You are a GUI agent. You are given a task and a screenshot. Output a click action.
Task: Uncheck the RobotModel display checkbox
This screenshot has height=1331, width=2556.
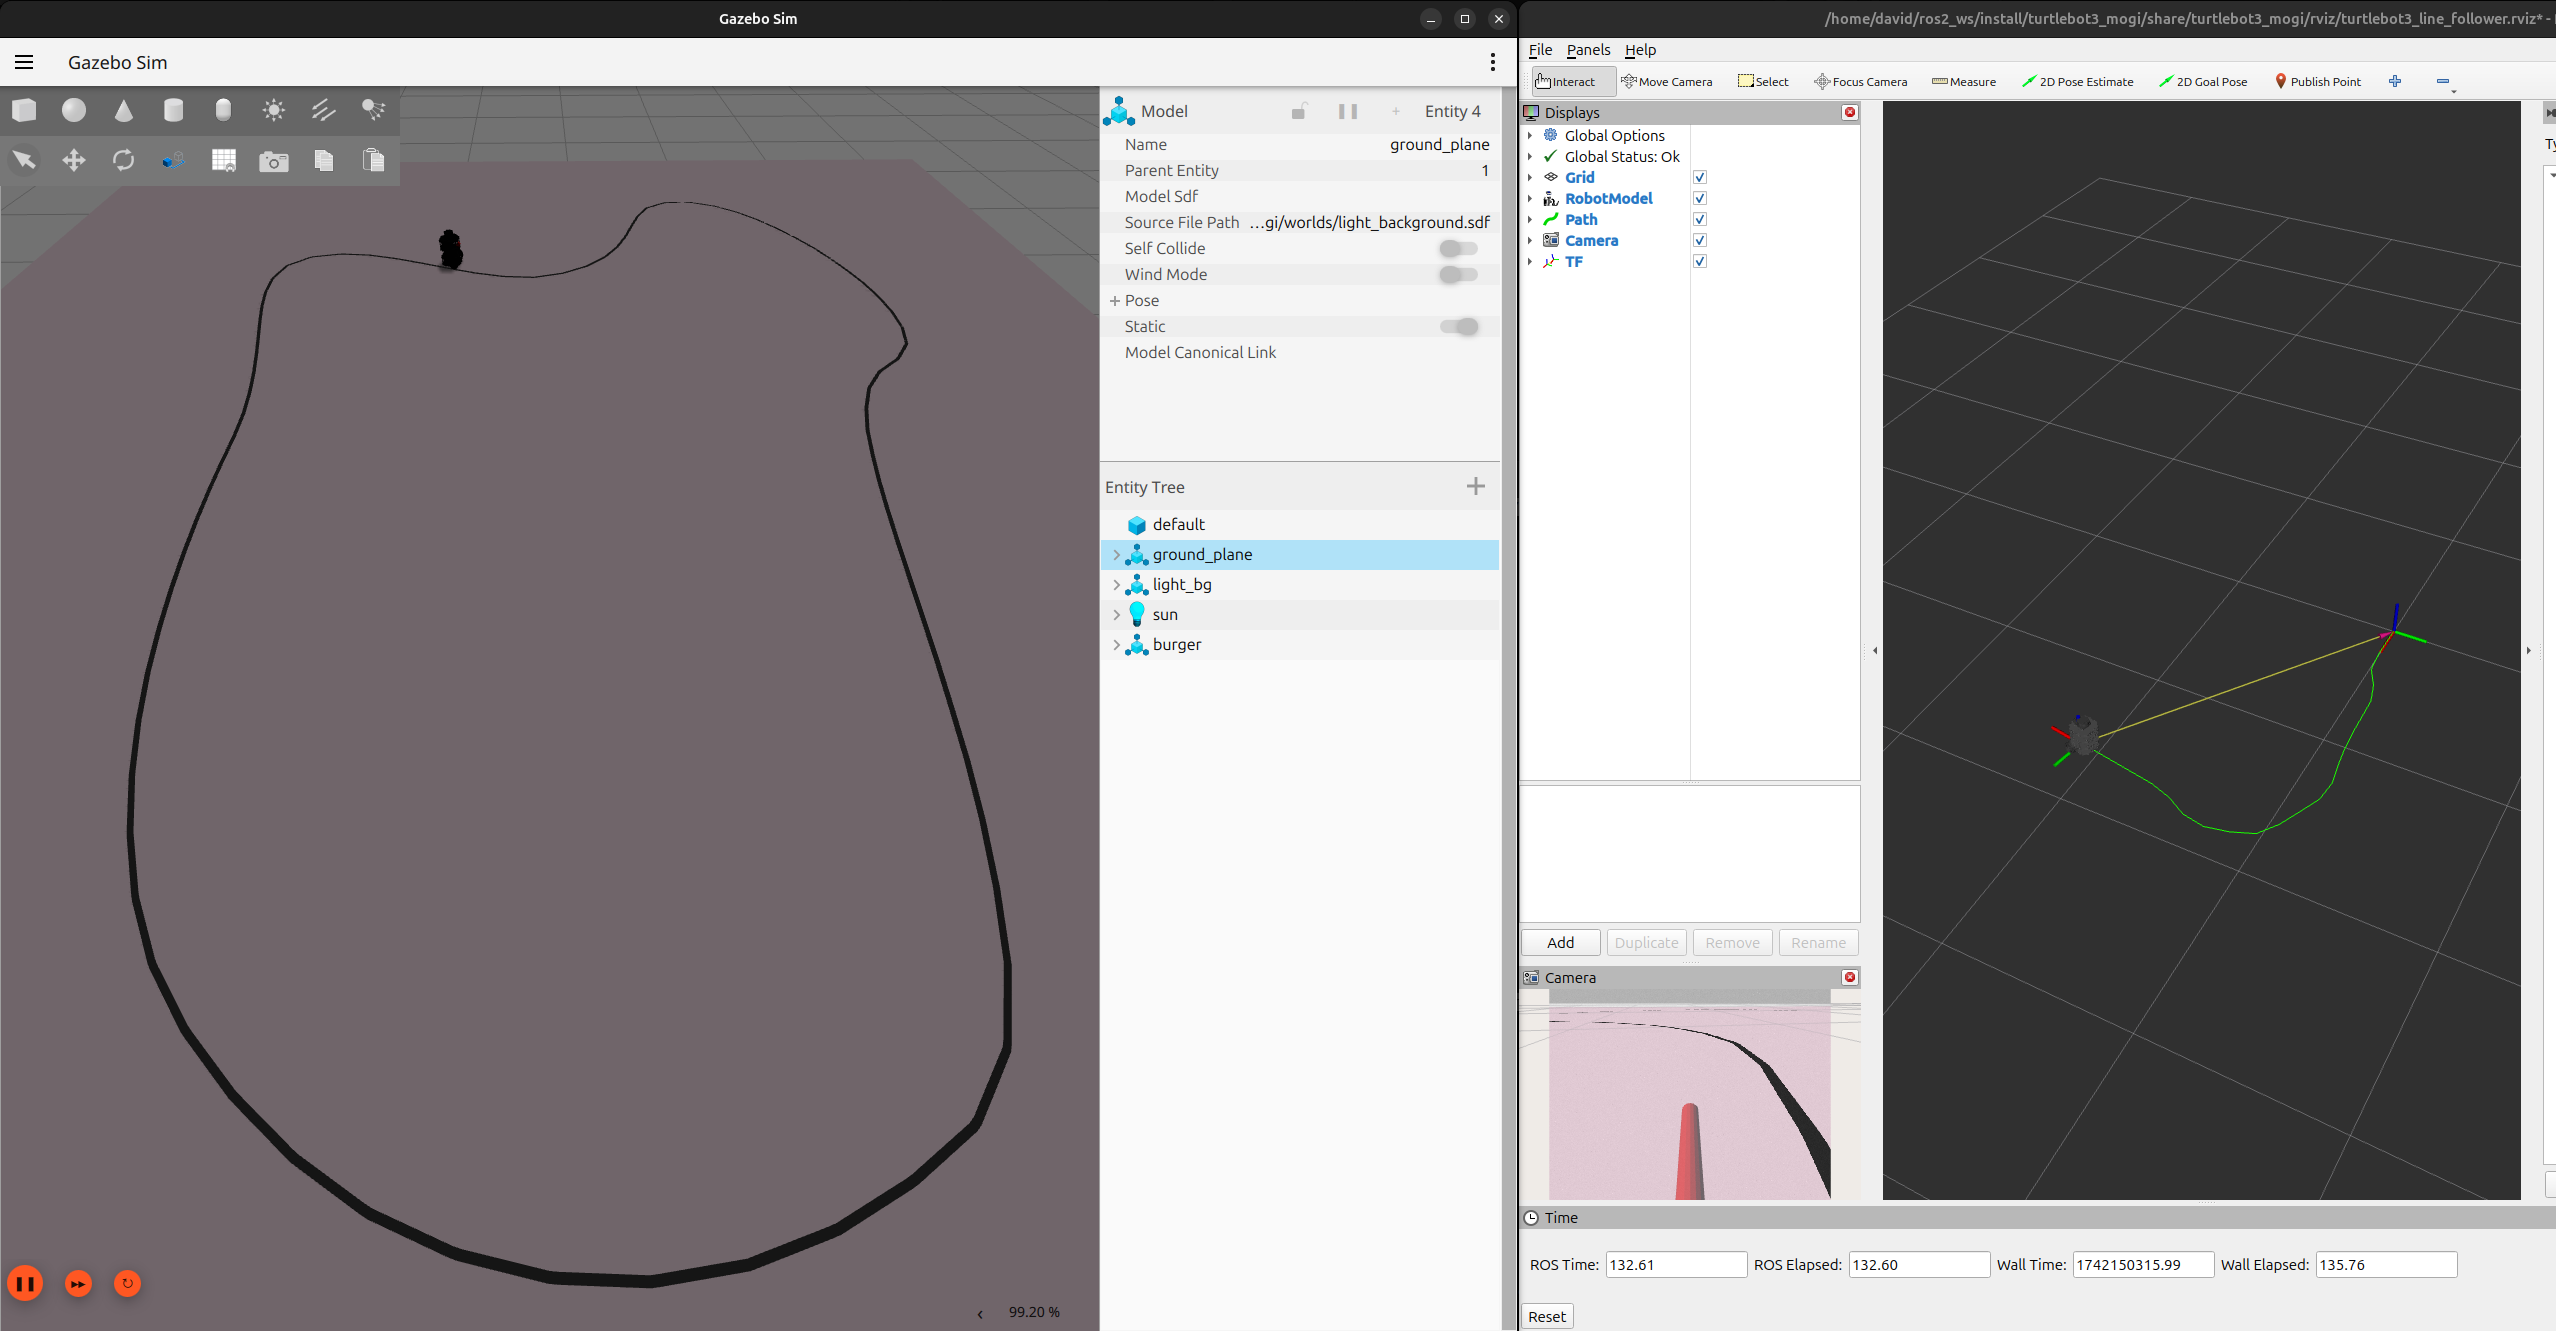(x=1699, y=199)
